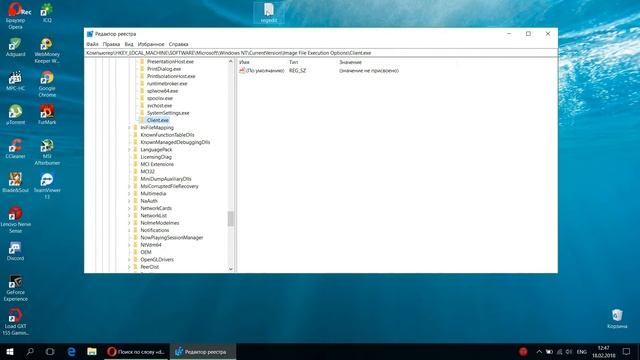Select the Adguard desktop icon

click(16, 47)
